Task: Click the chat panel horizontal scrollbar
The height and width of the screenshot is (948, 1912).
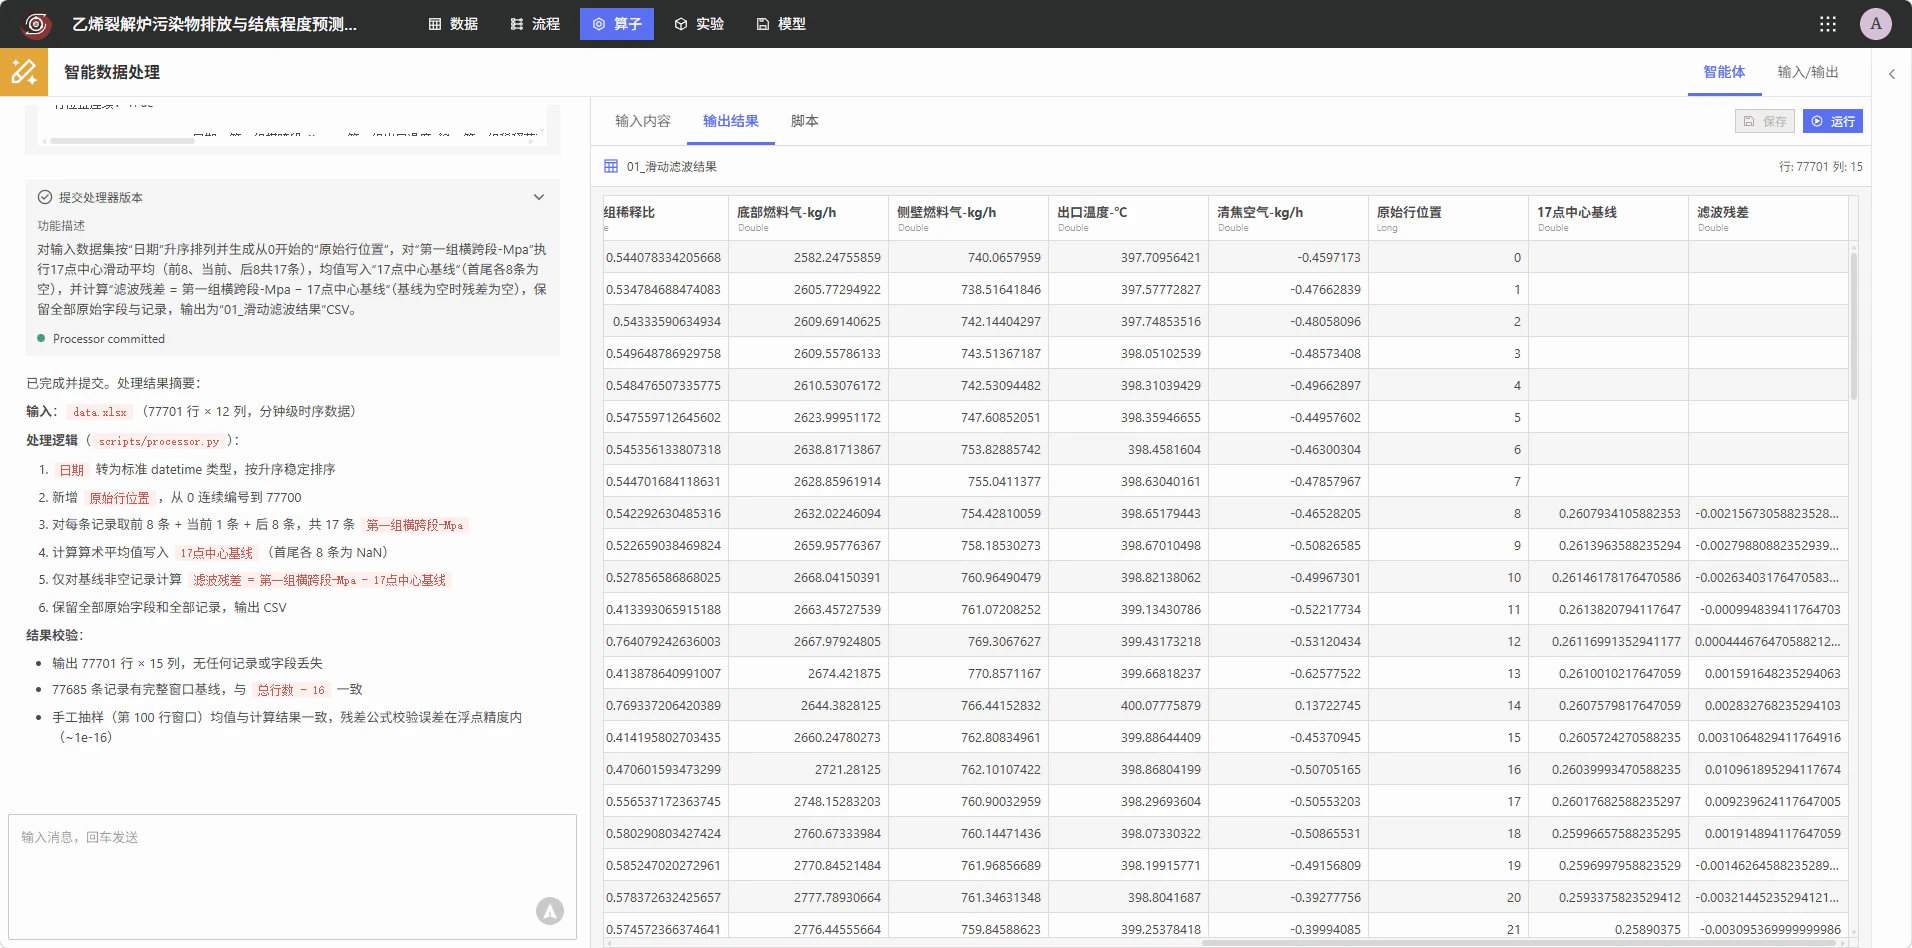Action: tap(122, 141)
